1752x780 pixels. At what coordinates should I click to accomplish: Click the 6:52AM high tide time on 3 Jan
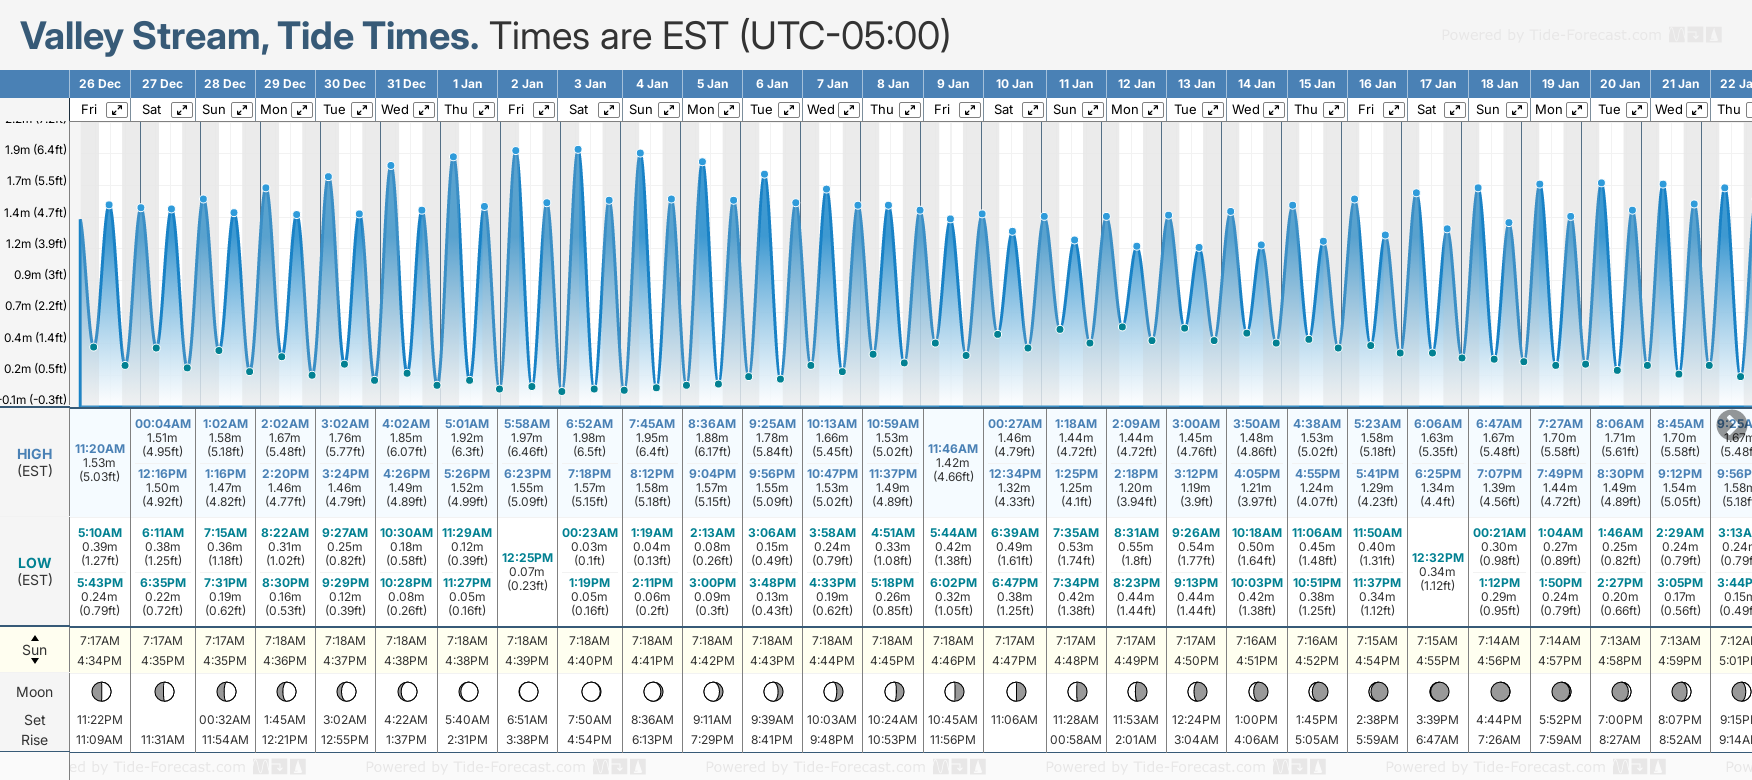point(589,424)
